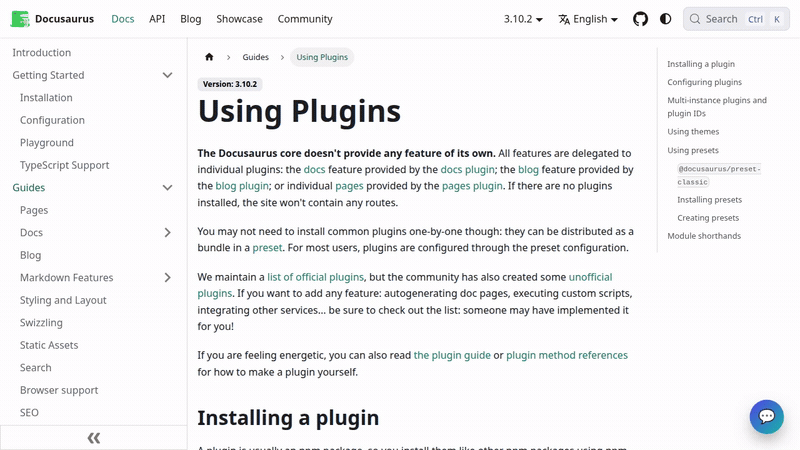Open the Docs navbar item
Screen dimensions: 800x450
click(x=122, y=19)
